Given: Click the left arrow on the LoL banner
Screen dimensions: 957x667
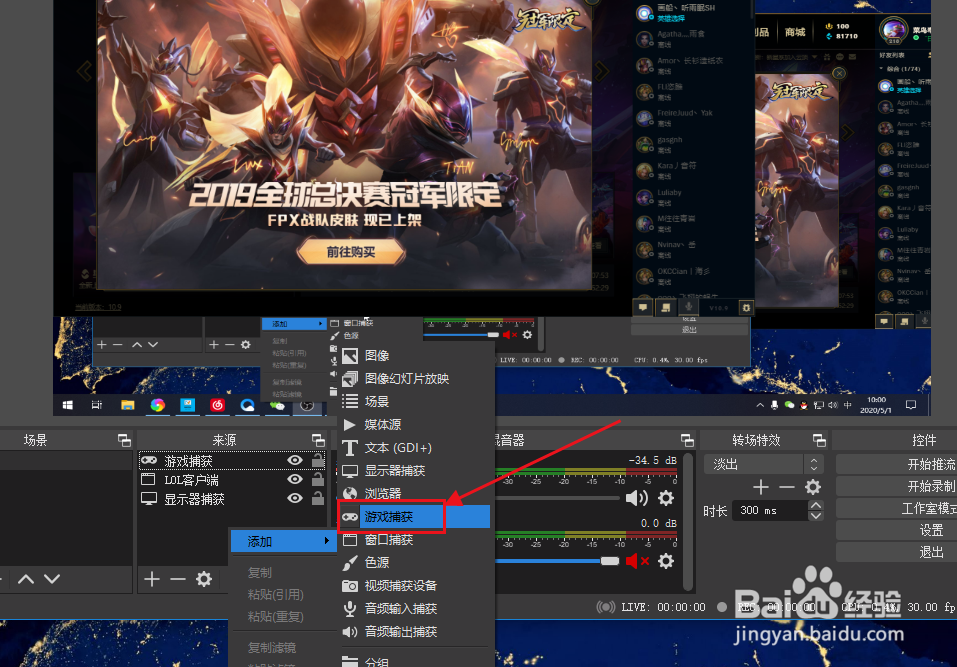Looking at the screenshot, I should pos(85,71).
